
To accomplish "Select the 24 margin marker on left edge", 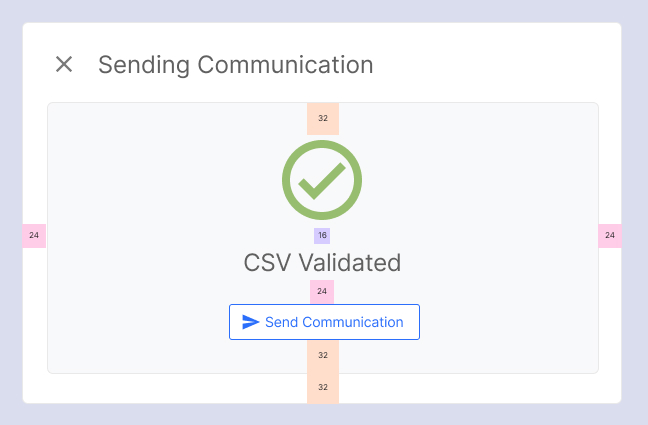I will click(34, 236).
